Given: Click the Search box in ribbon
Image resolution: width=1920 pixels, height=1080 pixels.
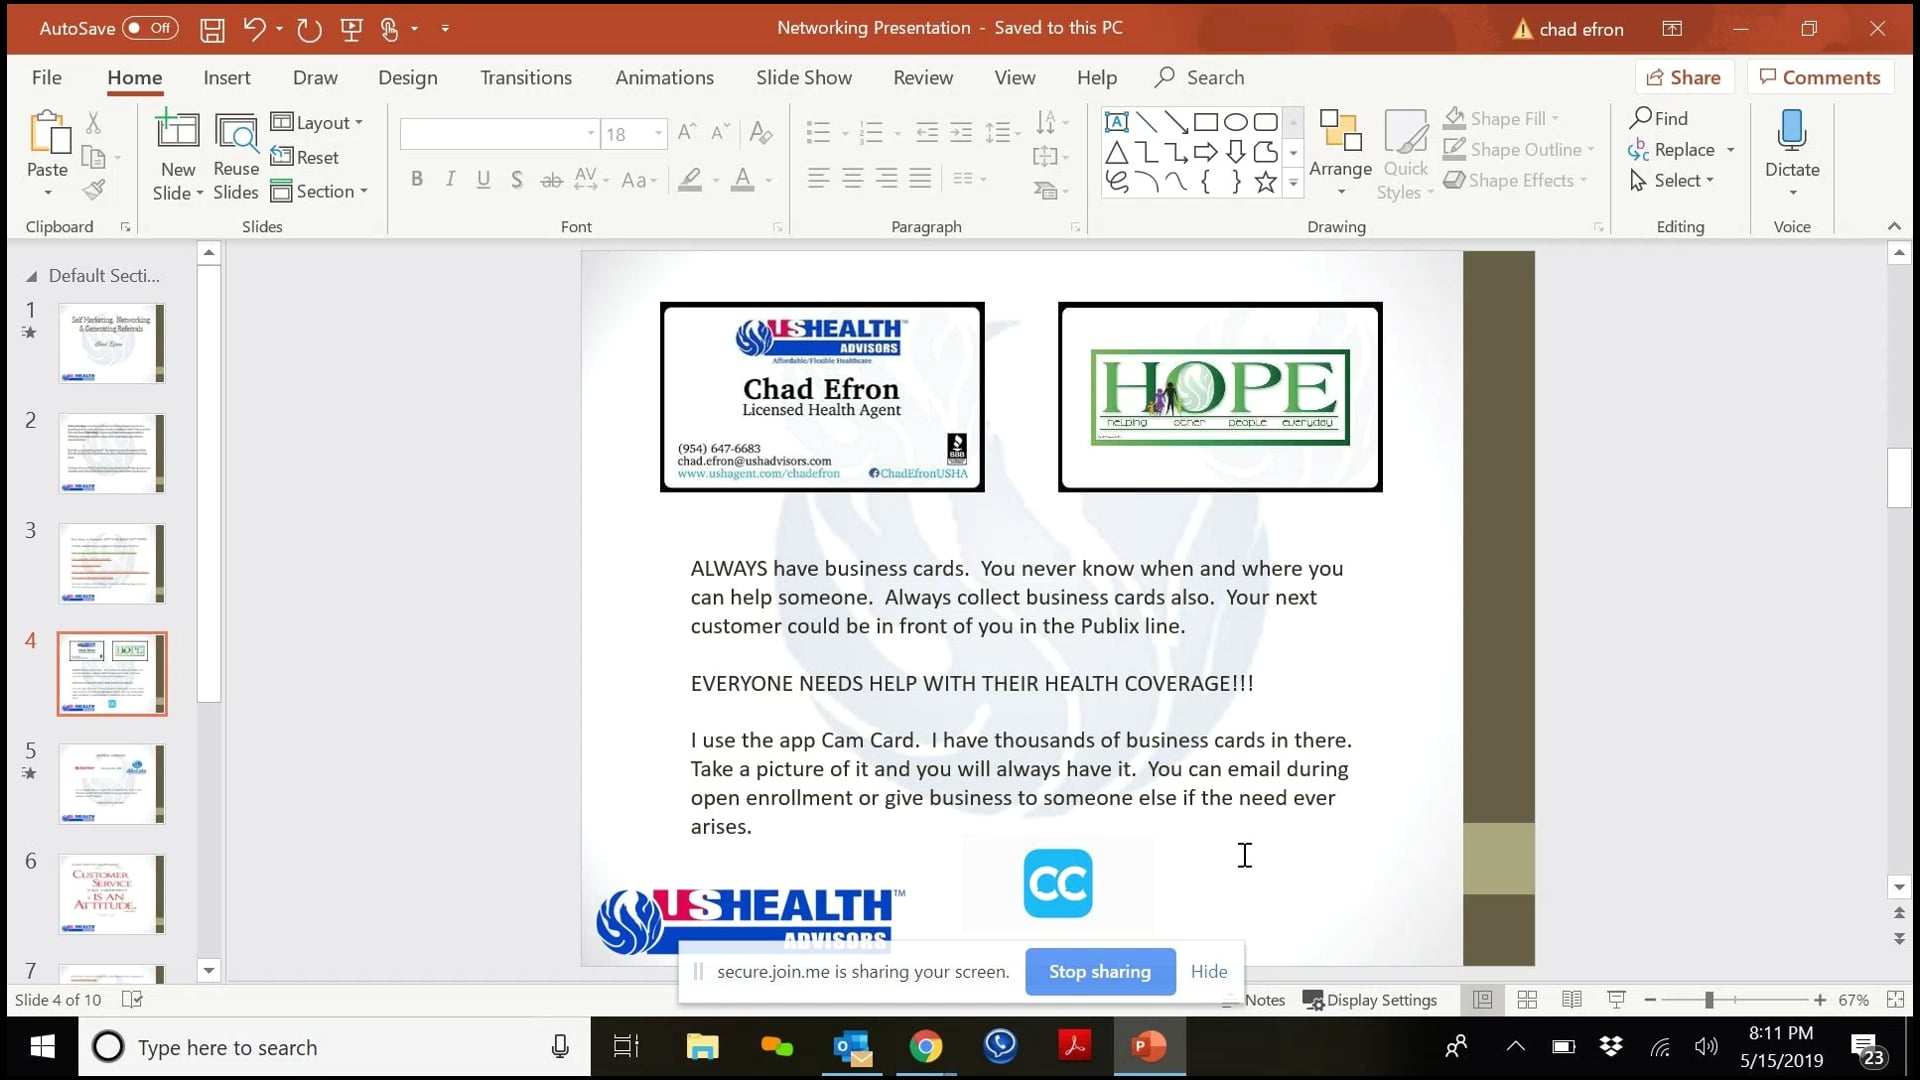Looking at the screenshot, I should click(1200, 77).
